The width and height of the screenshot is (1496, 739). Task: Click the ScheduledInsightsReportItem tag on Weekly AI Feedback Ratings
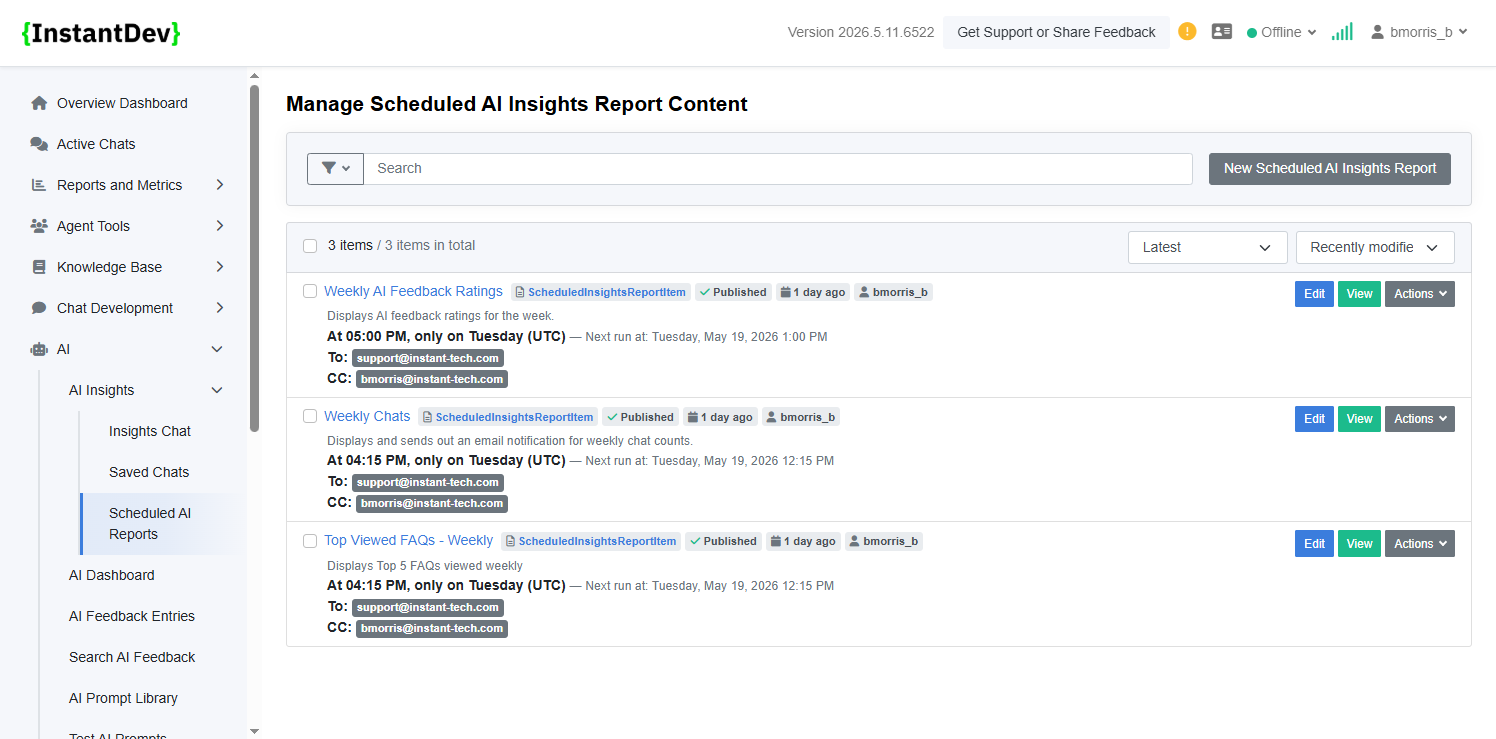click(601, 292)
